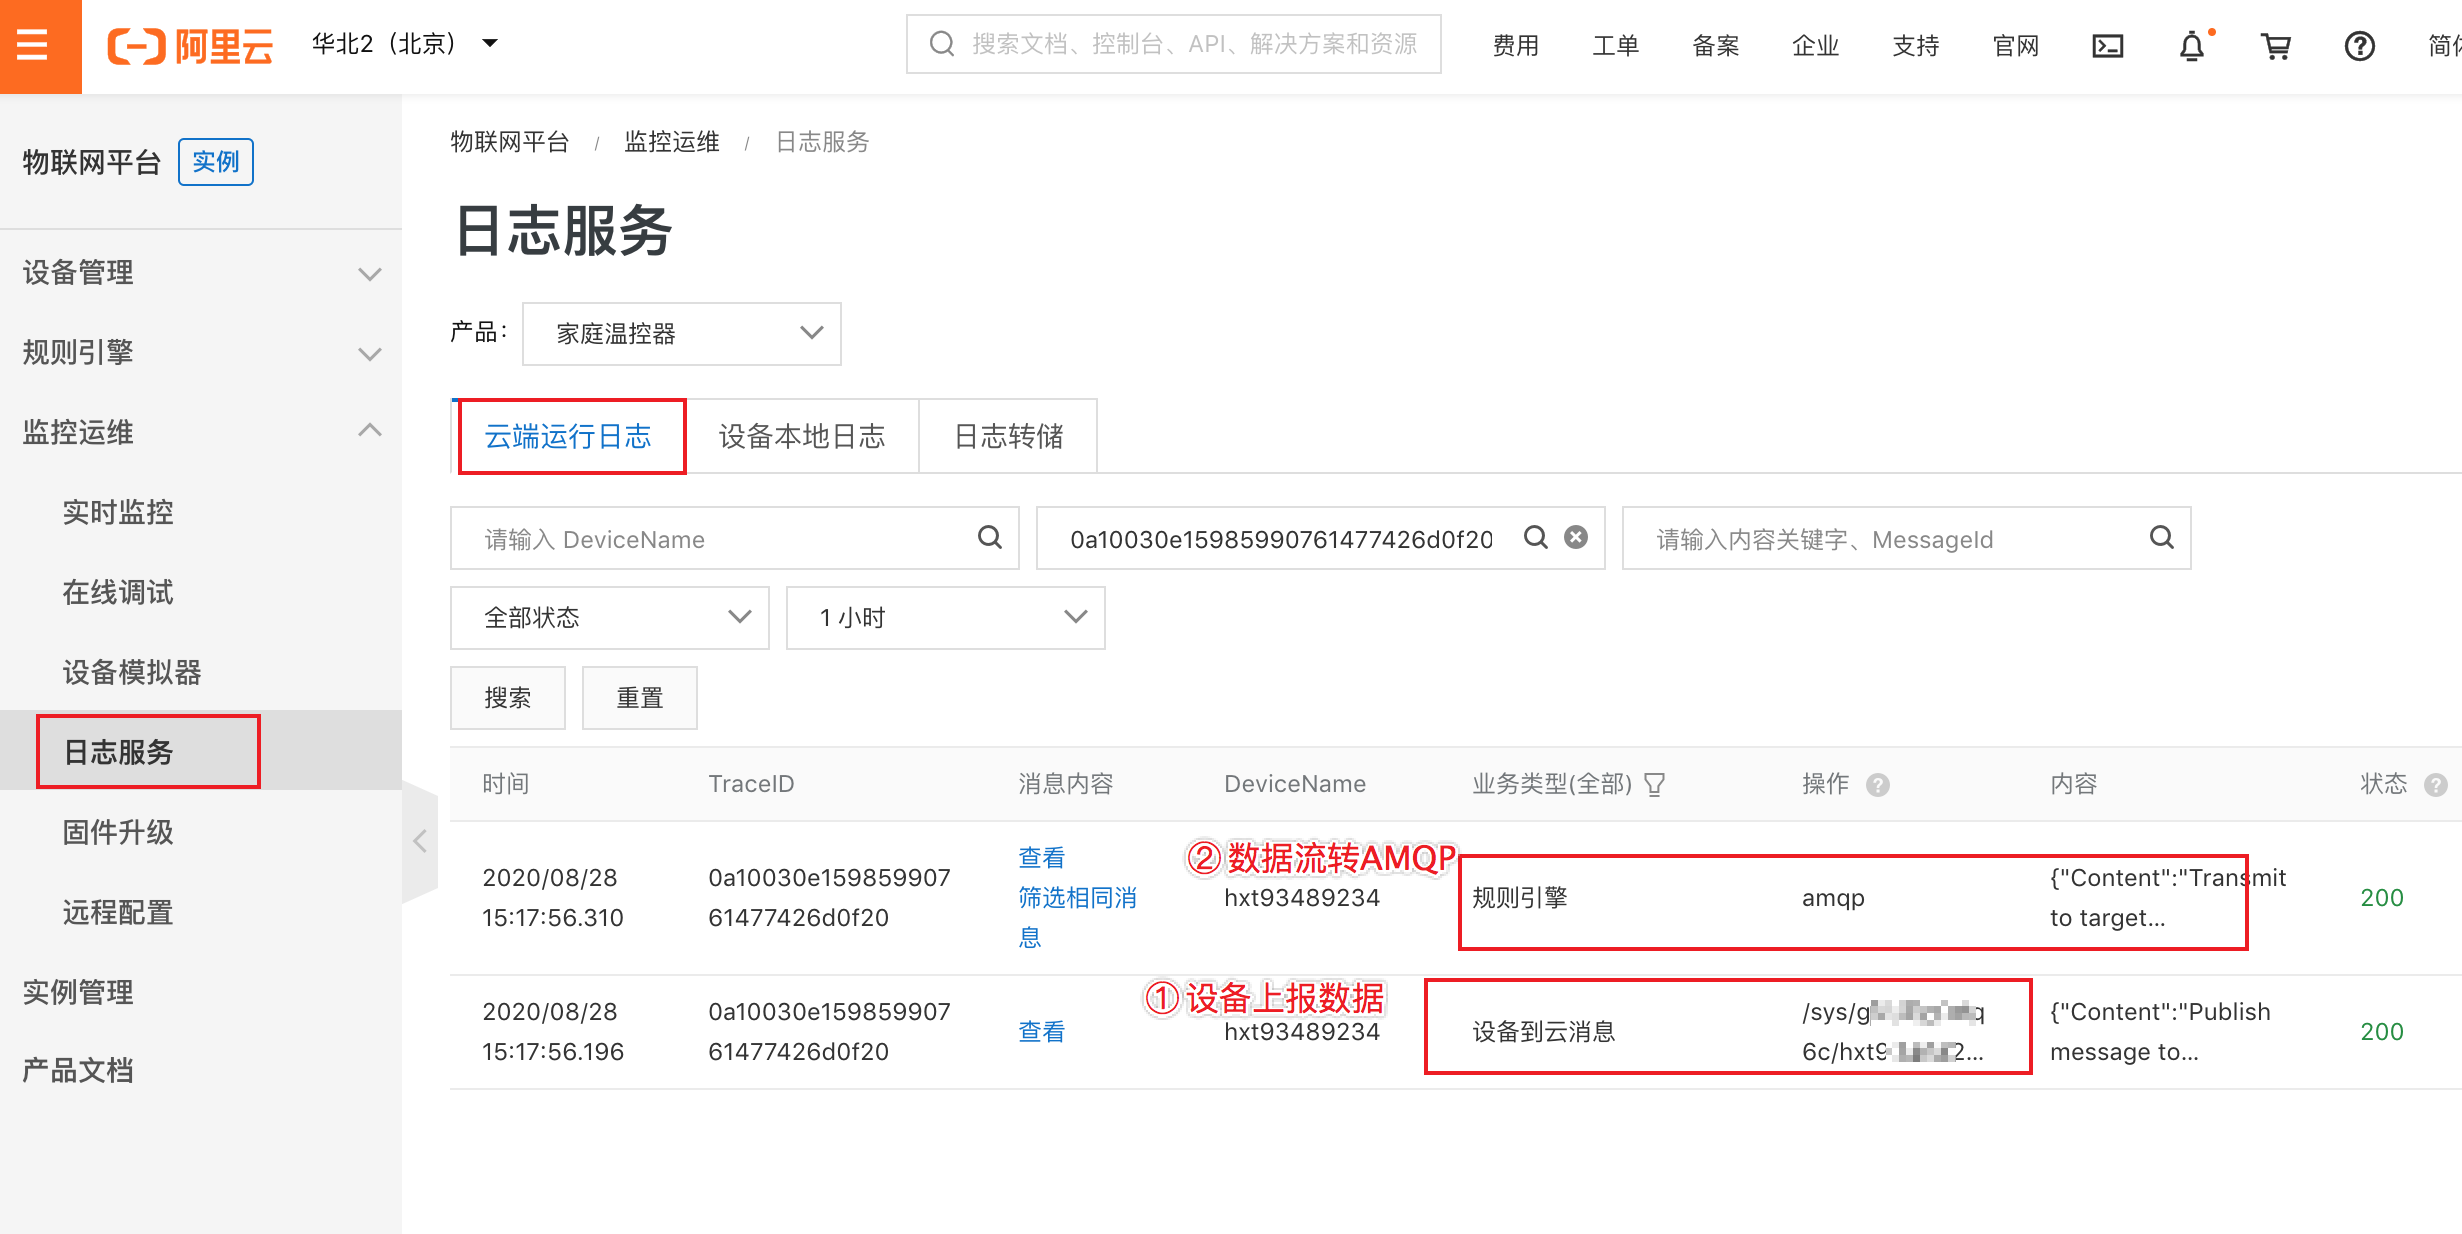Open the 1 小时 time range dropdown
The image size is (2462, 1234).
(945, 618)
